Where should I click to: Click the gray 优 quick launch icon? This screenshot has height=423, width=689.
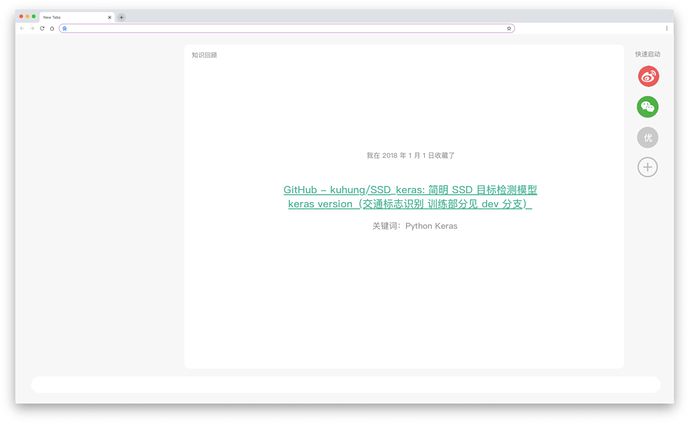(x=648, y=137)
